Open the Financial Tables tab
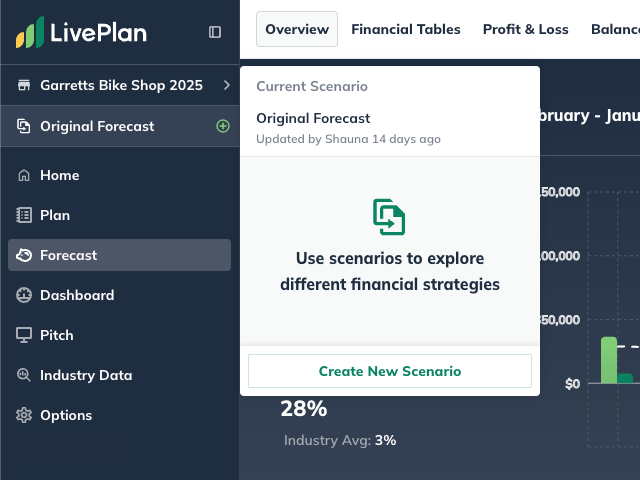 click(x=406, y=29)
